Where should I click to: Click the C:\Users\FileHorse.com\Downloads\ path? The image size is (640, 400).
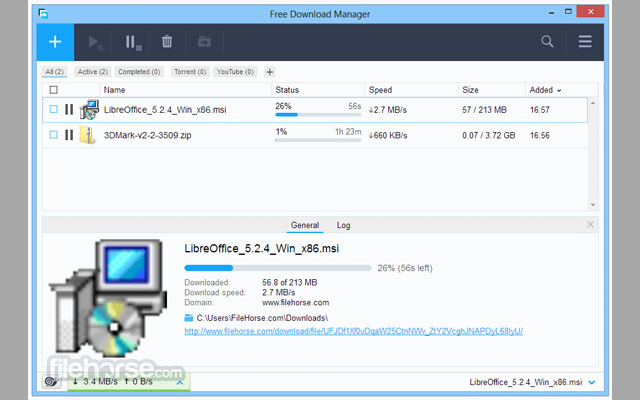point(262,318)
